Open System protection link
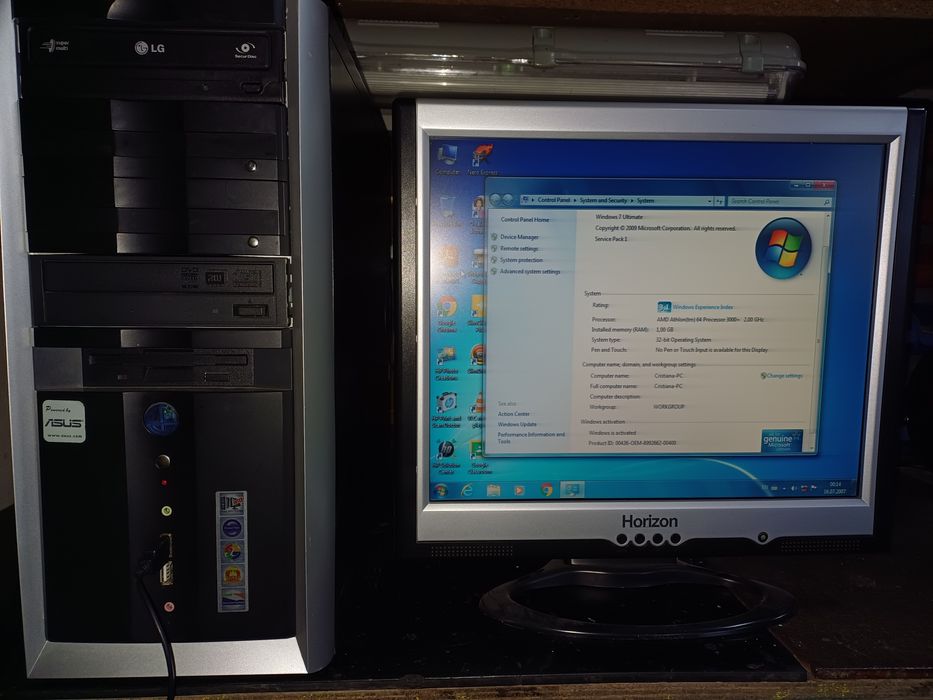The width and height of the screenshot is (933, 700). coord(521,260)
